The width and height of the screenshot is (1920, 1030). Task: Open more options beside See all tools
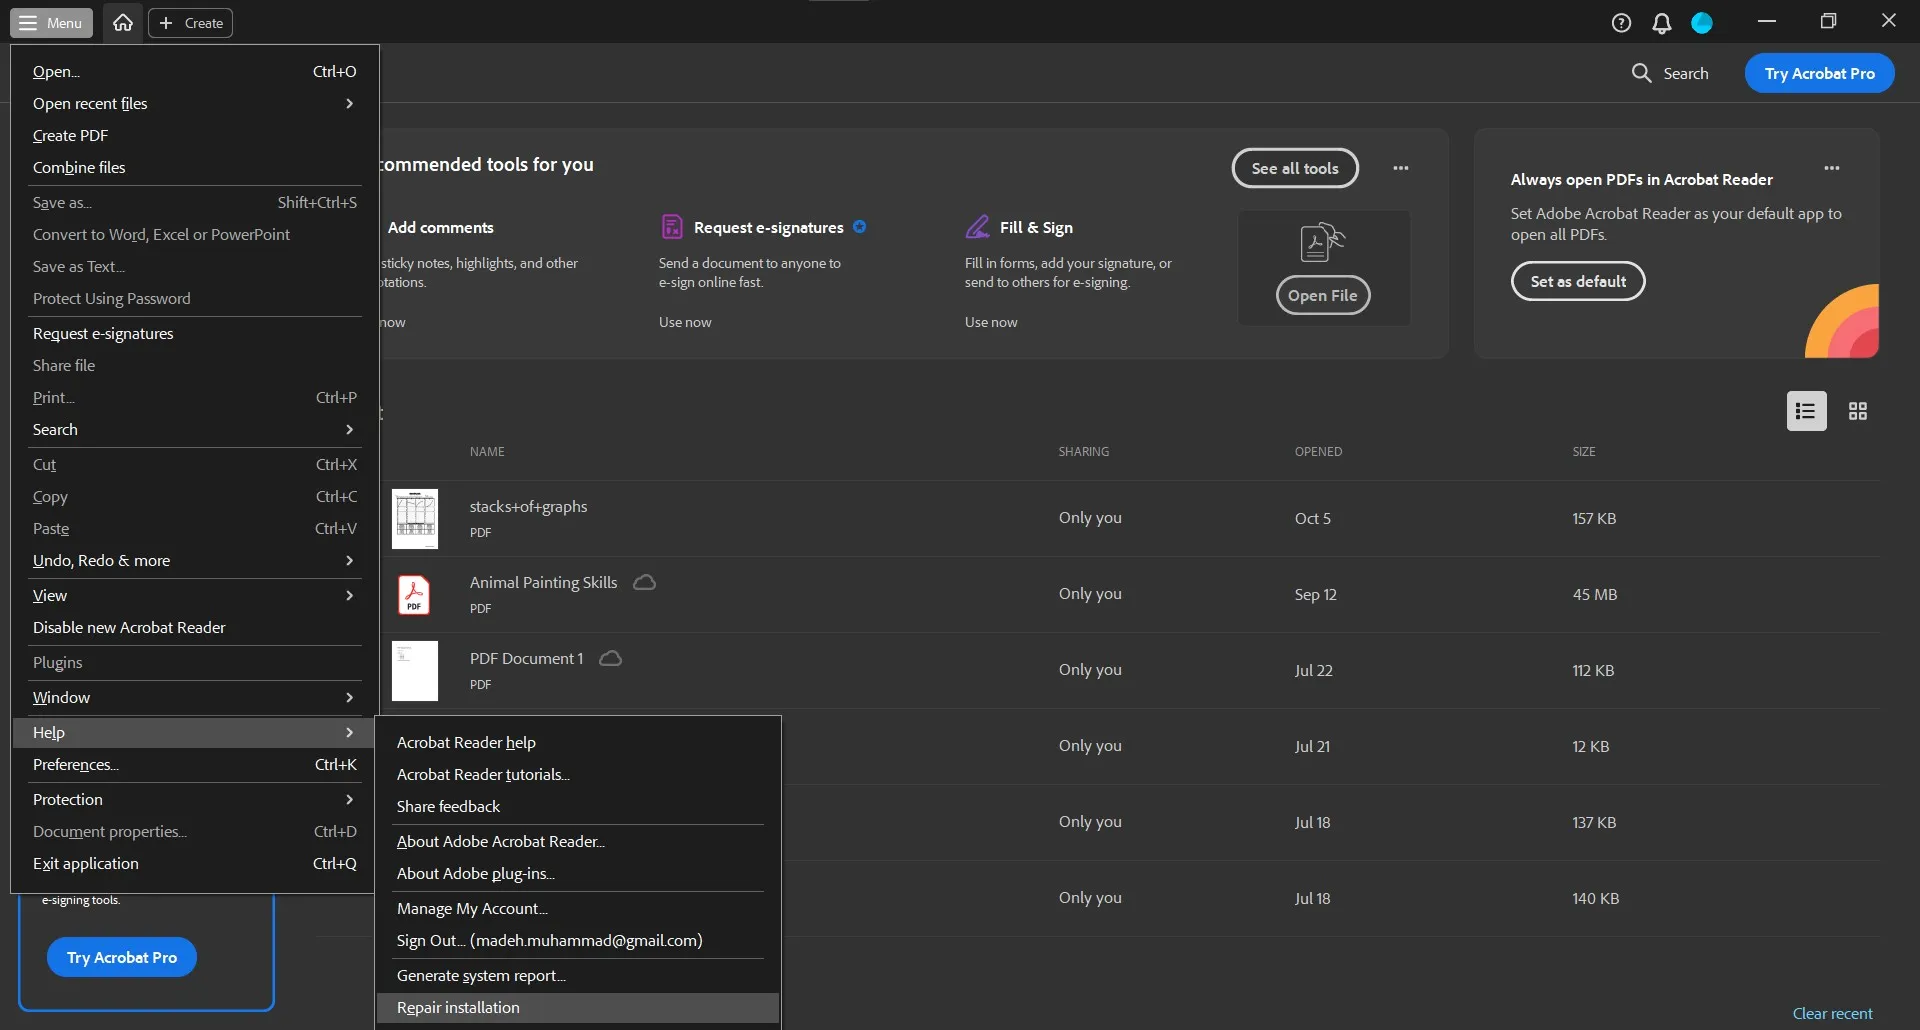1400,168
